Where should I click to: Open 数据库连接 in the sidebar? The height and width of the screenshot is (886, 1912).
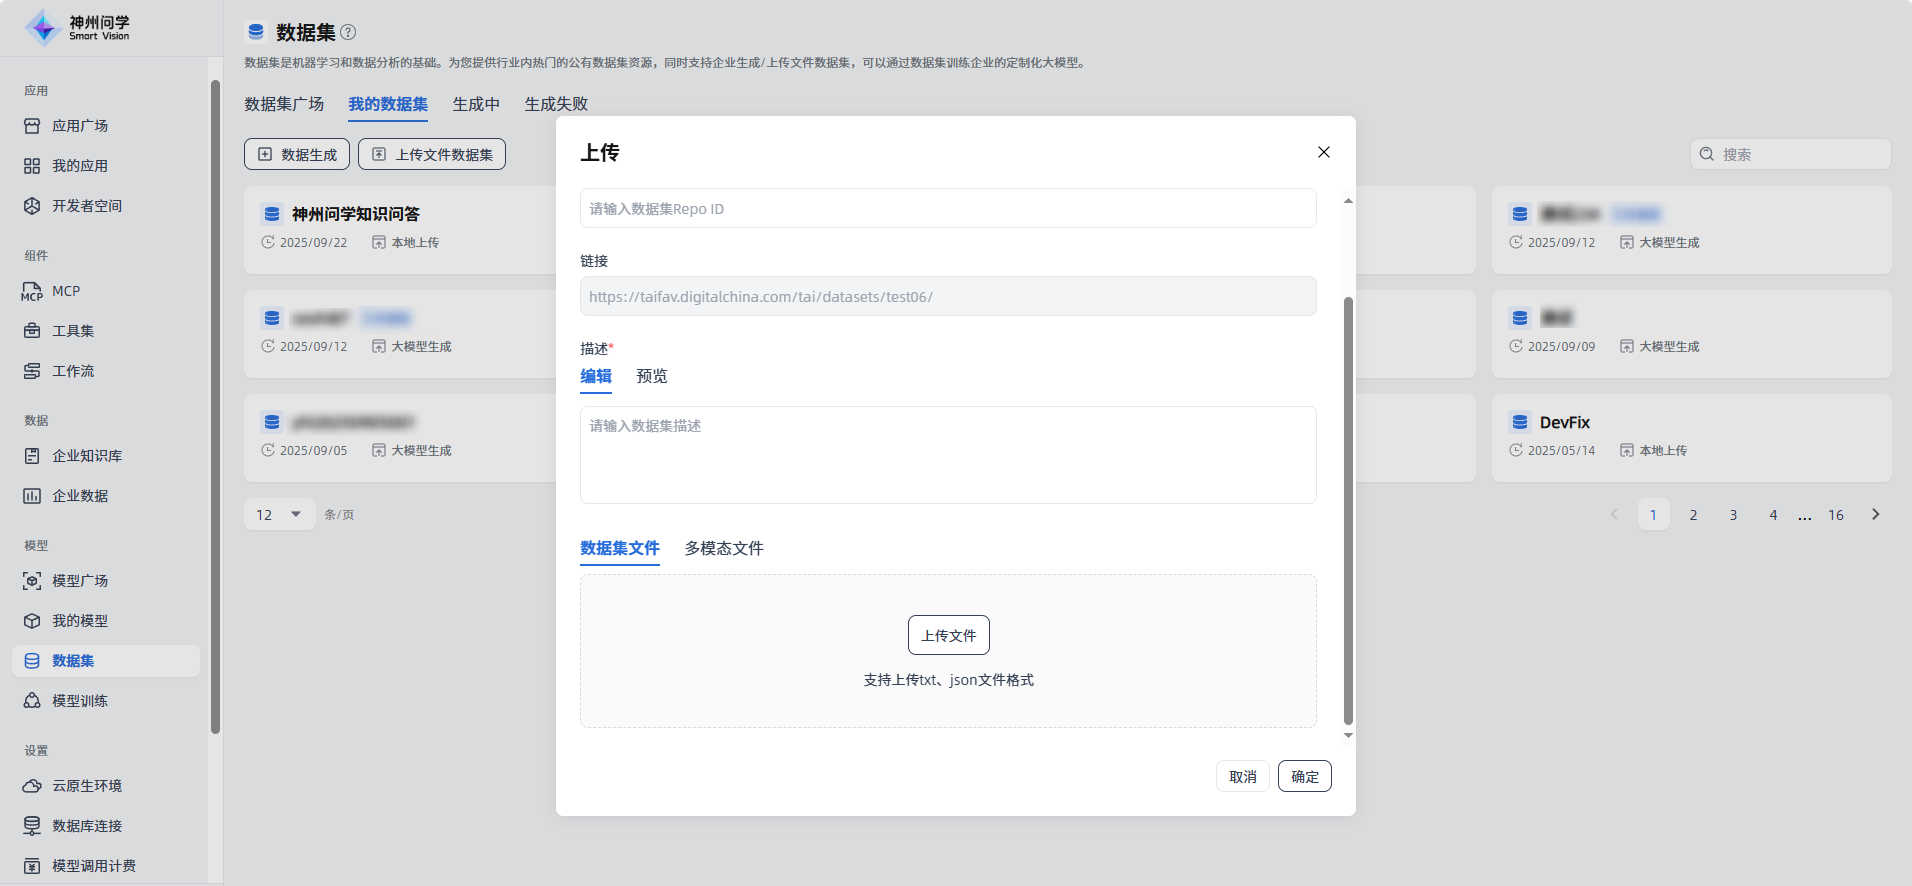pos(86,826)
